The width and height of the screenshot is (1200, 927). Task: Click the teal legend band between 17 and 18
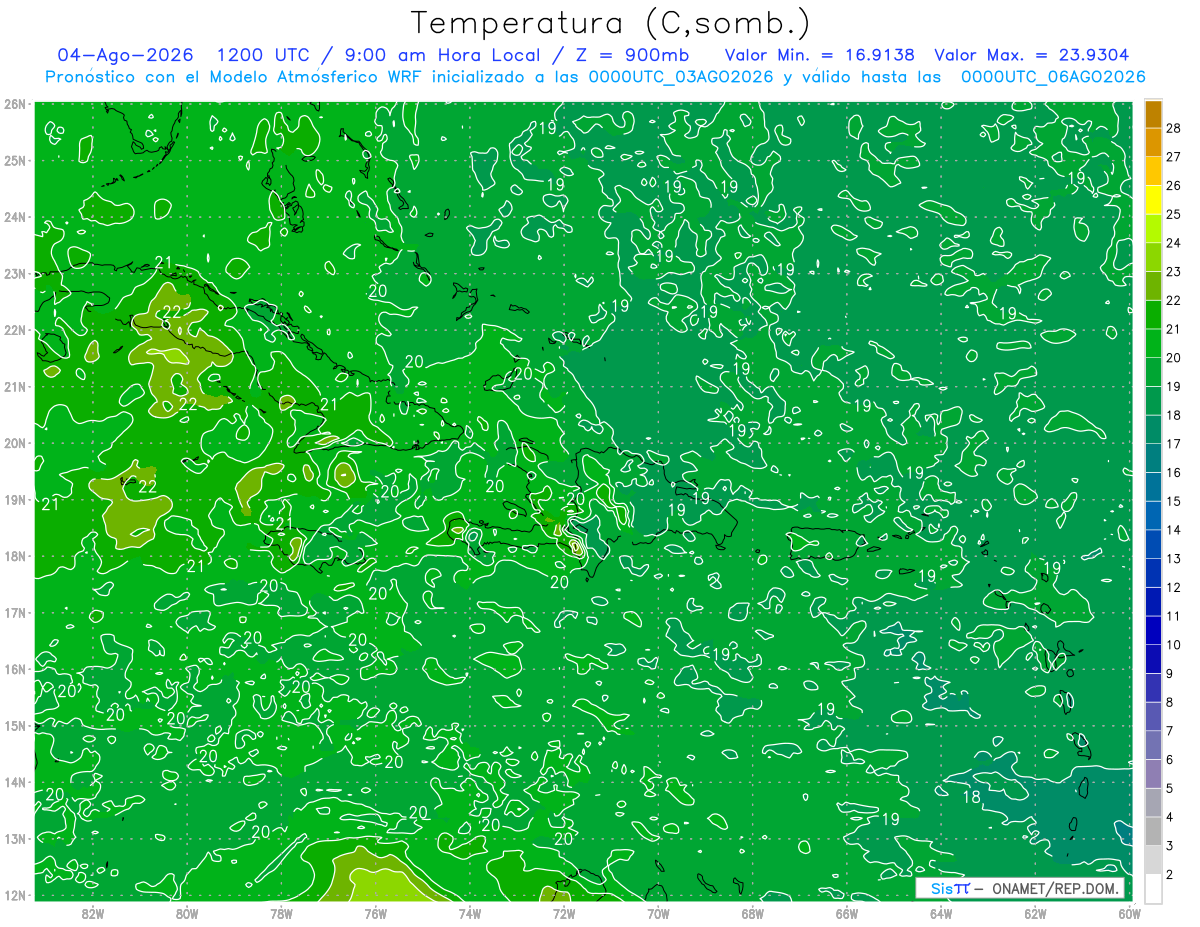[x=1153, y=430]
